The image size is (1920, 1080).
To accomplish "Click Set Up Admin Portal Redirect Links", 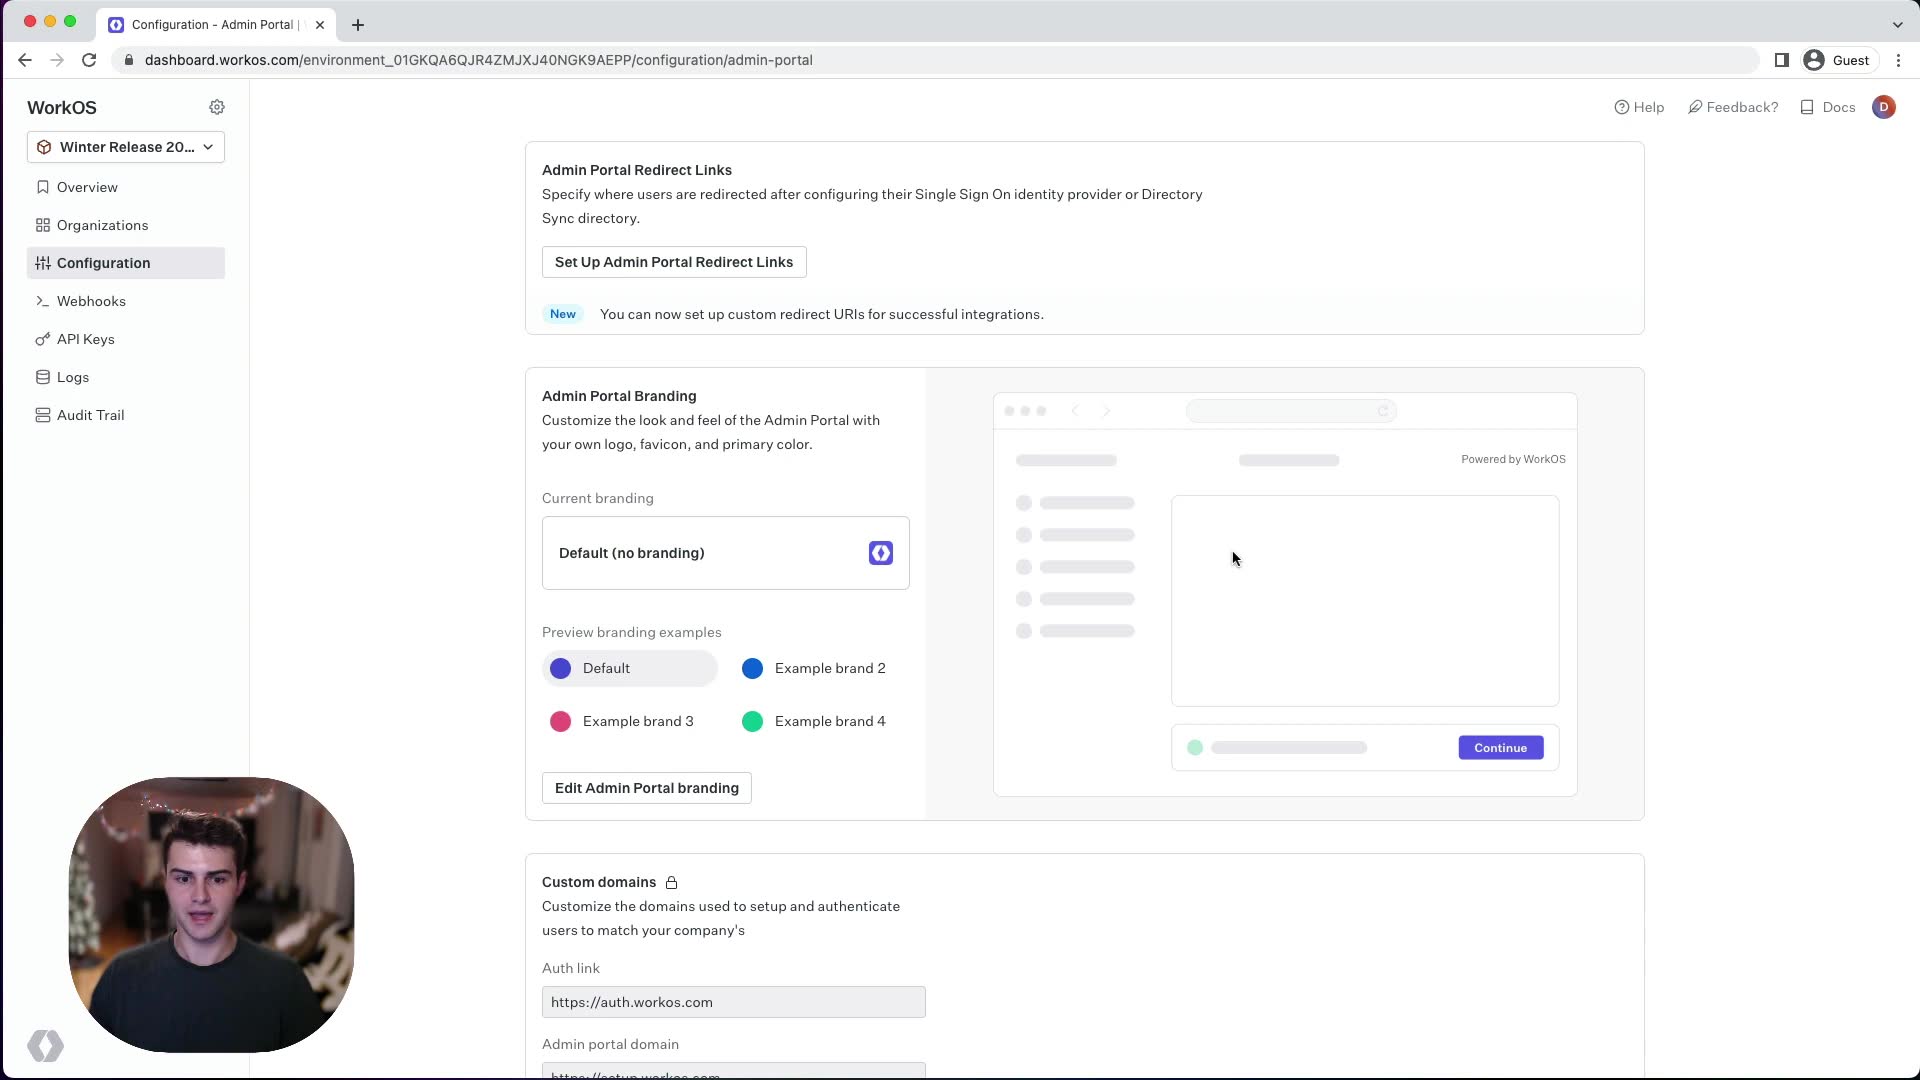I will pos(673,262).
